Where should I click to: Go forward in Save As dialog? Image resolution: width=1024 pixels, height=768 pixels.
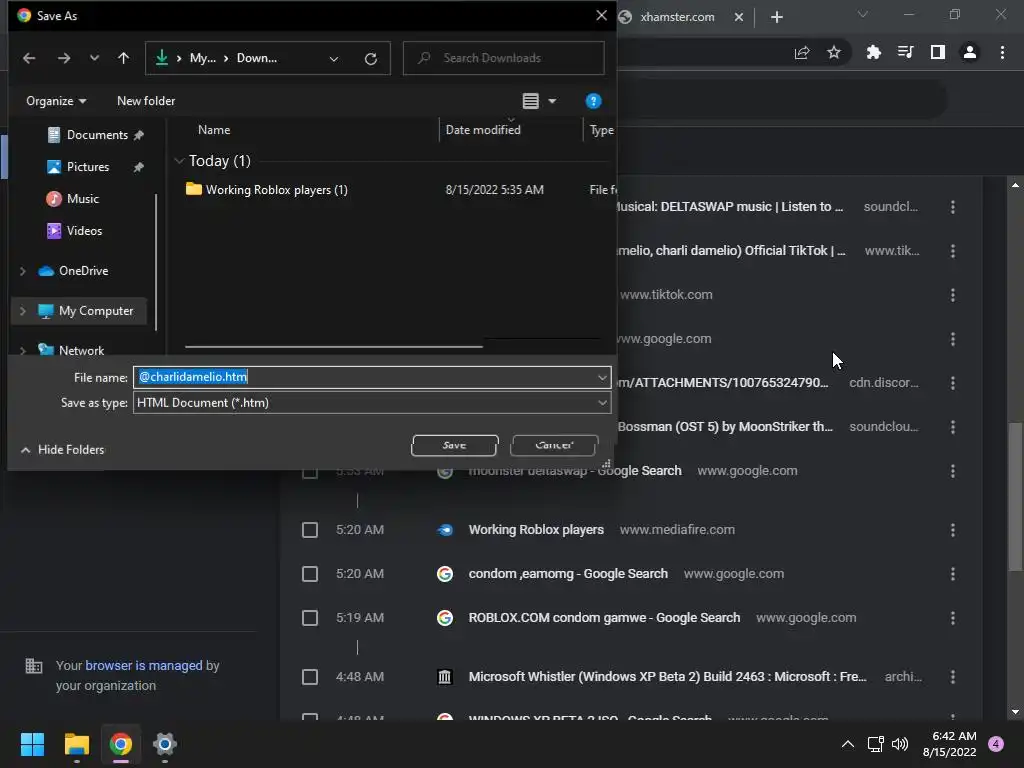[x=63, y=58]
